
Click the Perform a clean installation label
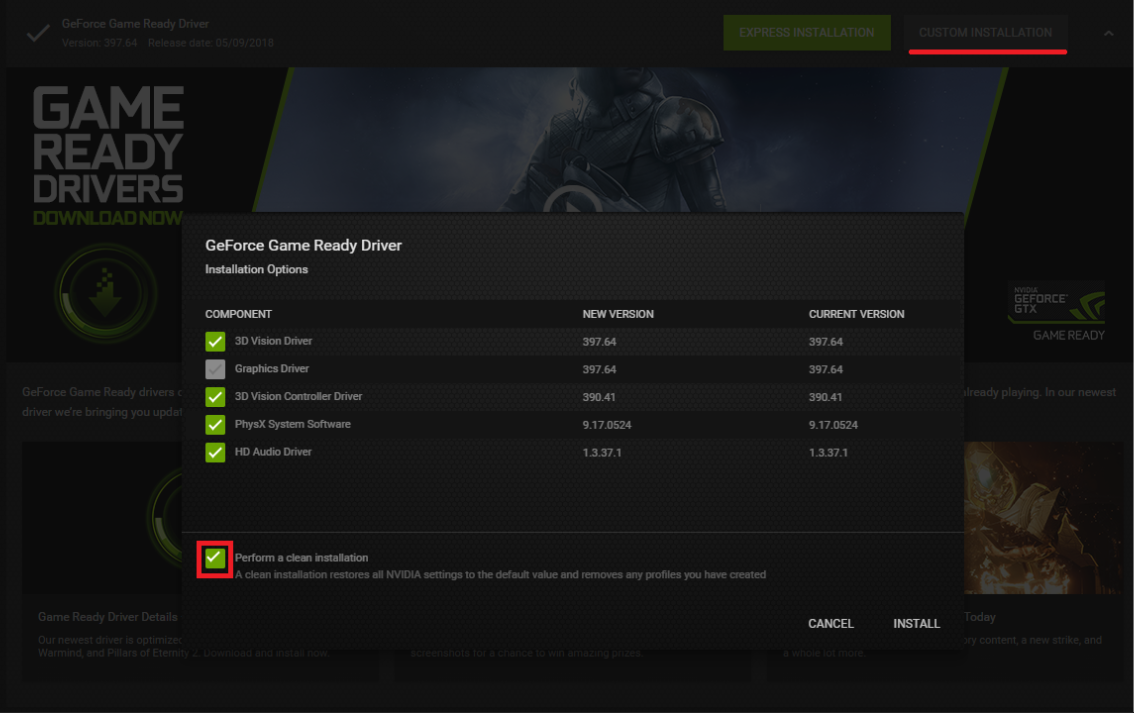(301, 558)
